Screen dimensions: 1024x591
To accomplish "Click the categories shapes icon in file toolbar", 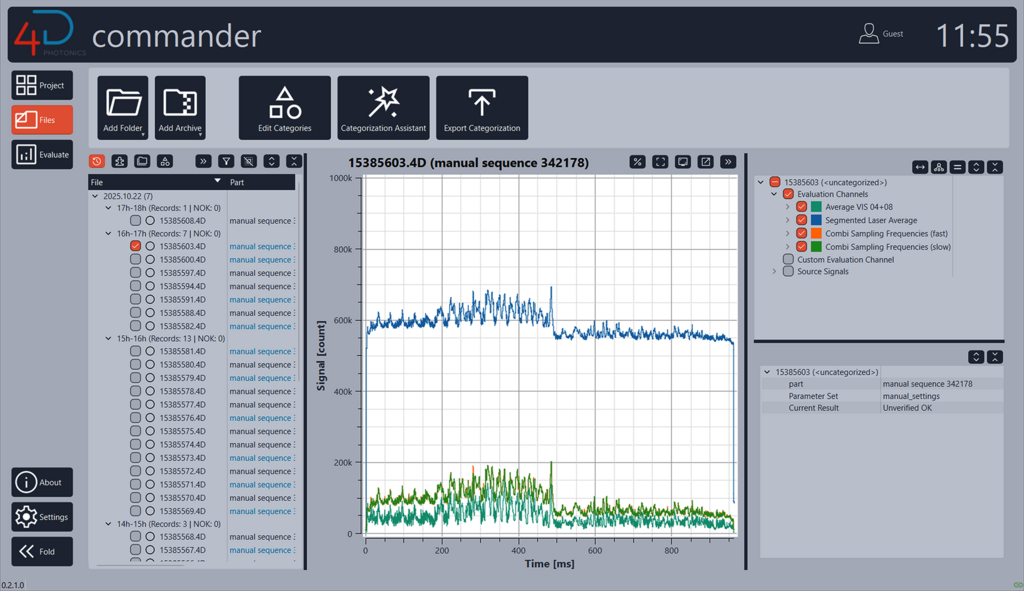I will [165, 161].
